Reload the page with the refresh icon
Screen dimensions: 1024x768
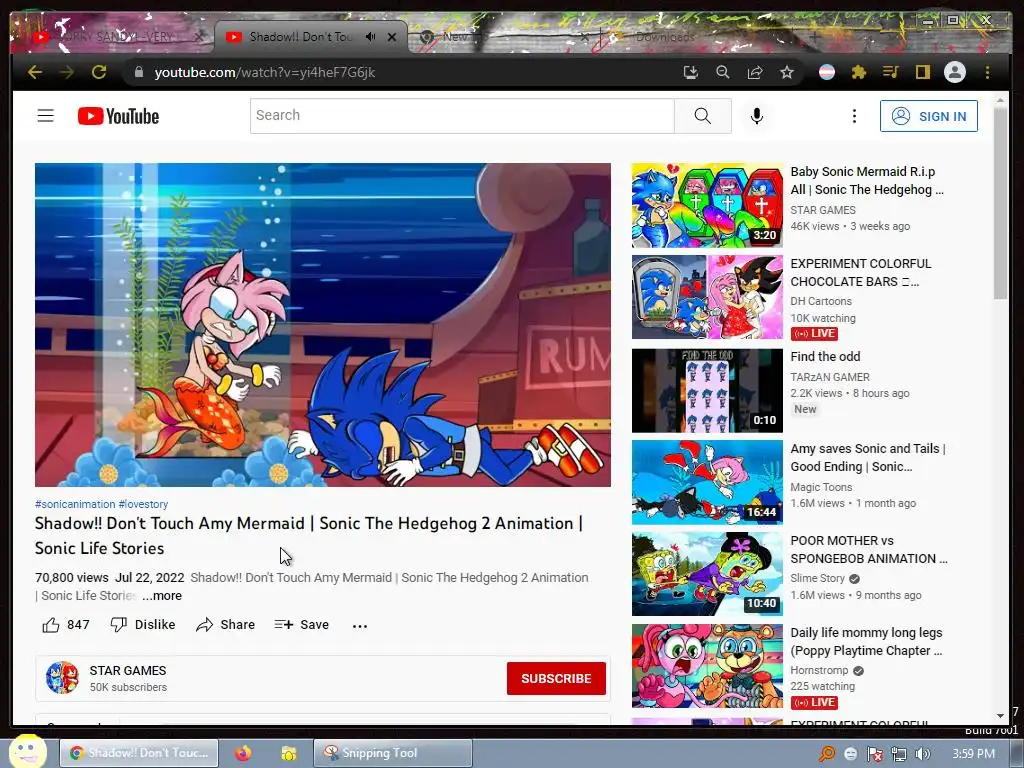click(x=99, y=72)
